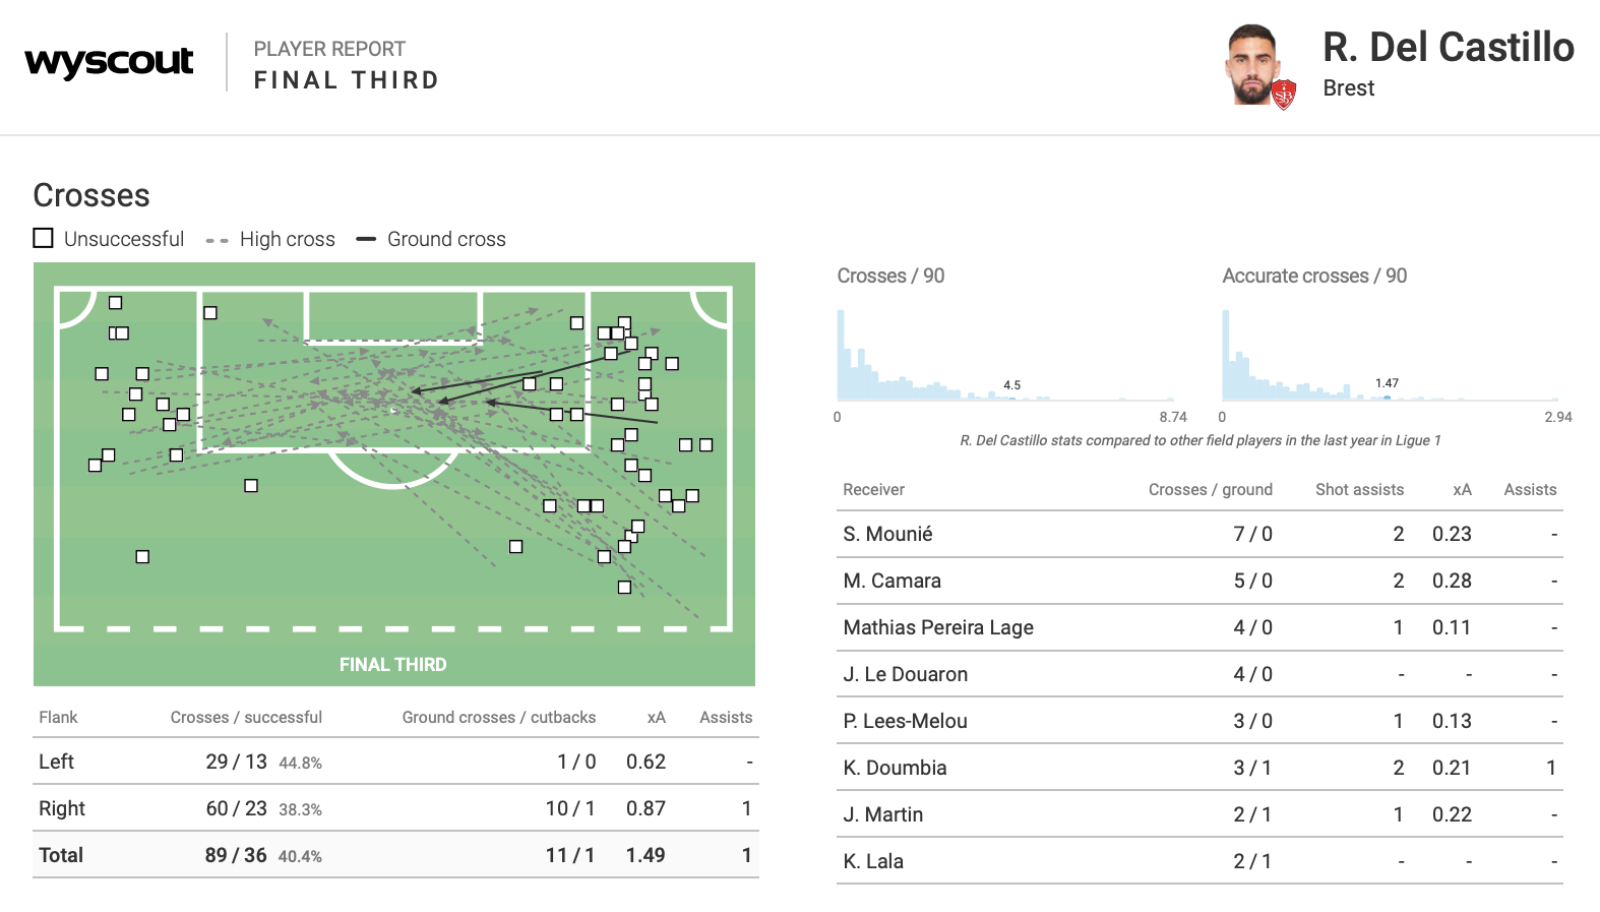Click the High cross dashed-line legend icon
Screen dimensions: 1600x912
[x=217, y=240]
